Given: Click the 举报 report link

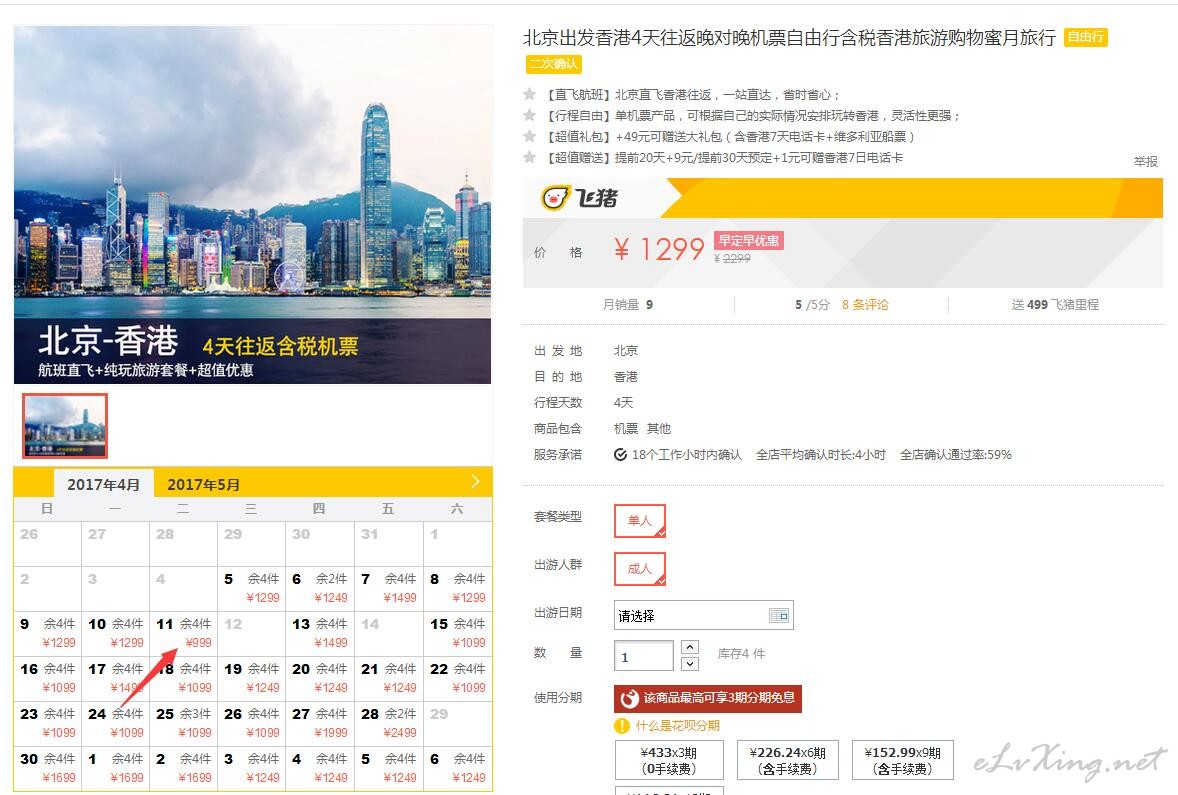Looking at the screenshot, I should coord(1145,161).
